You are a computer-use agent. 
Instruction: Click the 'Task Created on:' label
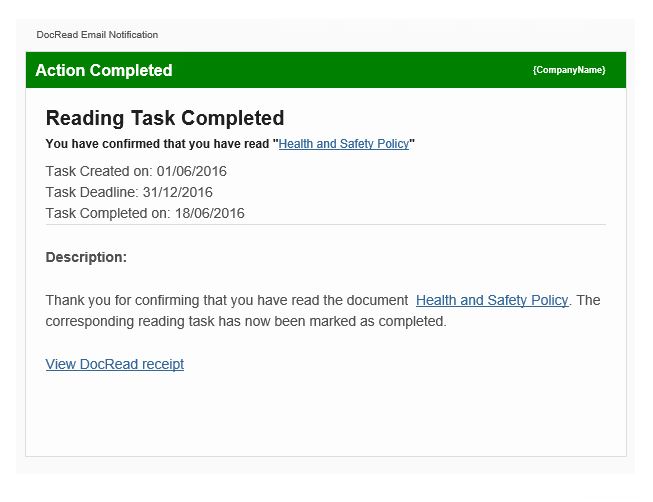[x=99, y=171]
